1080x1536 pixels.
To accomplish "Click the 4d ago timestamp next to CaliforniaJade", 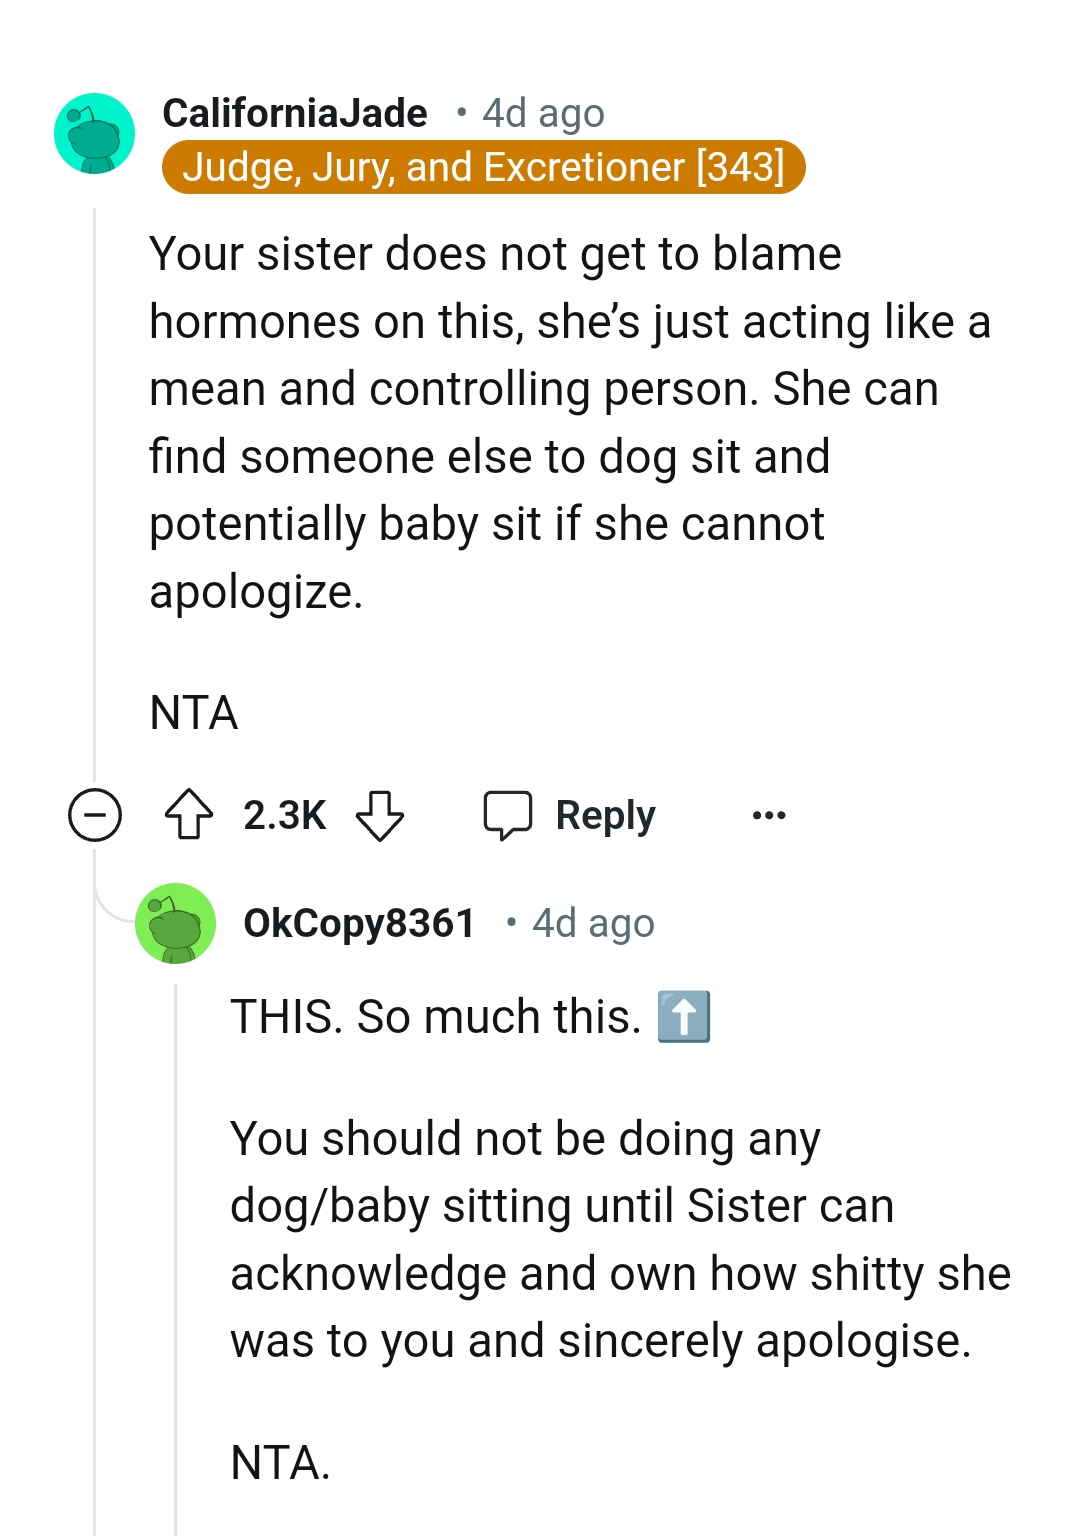I will (543, 114).
